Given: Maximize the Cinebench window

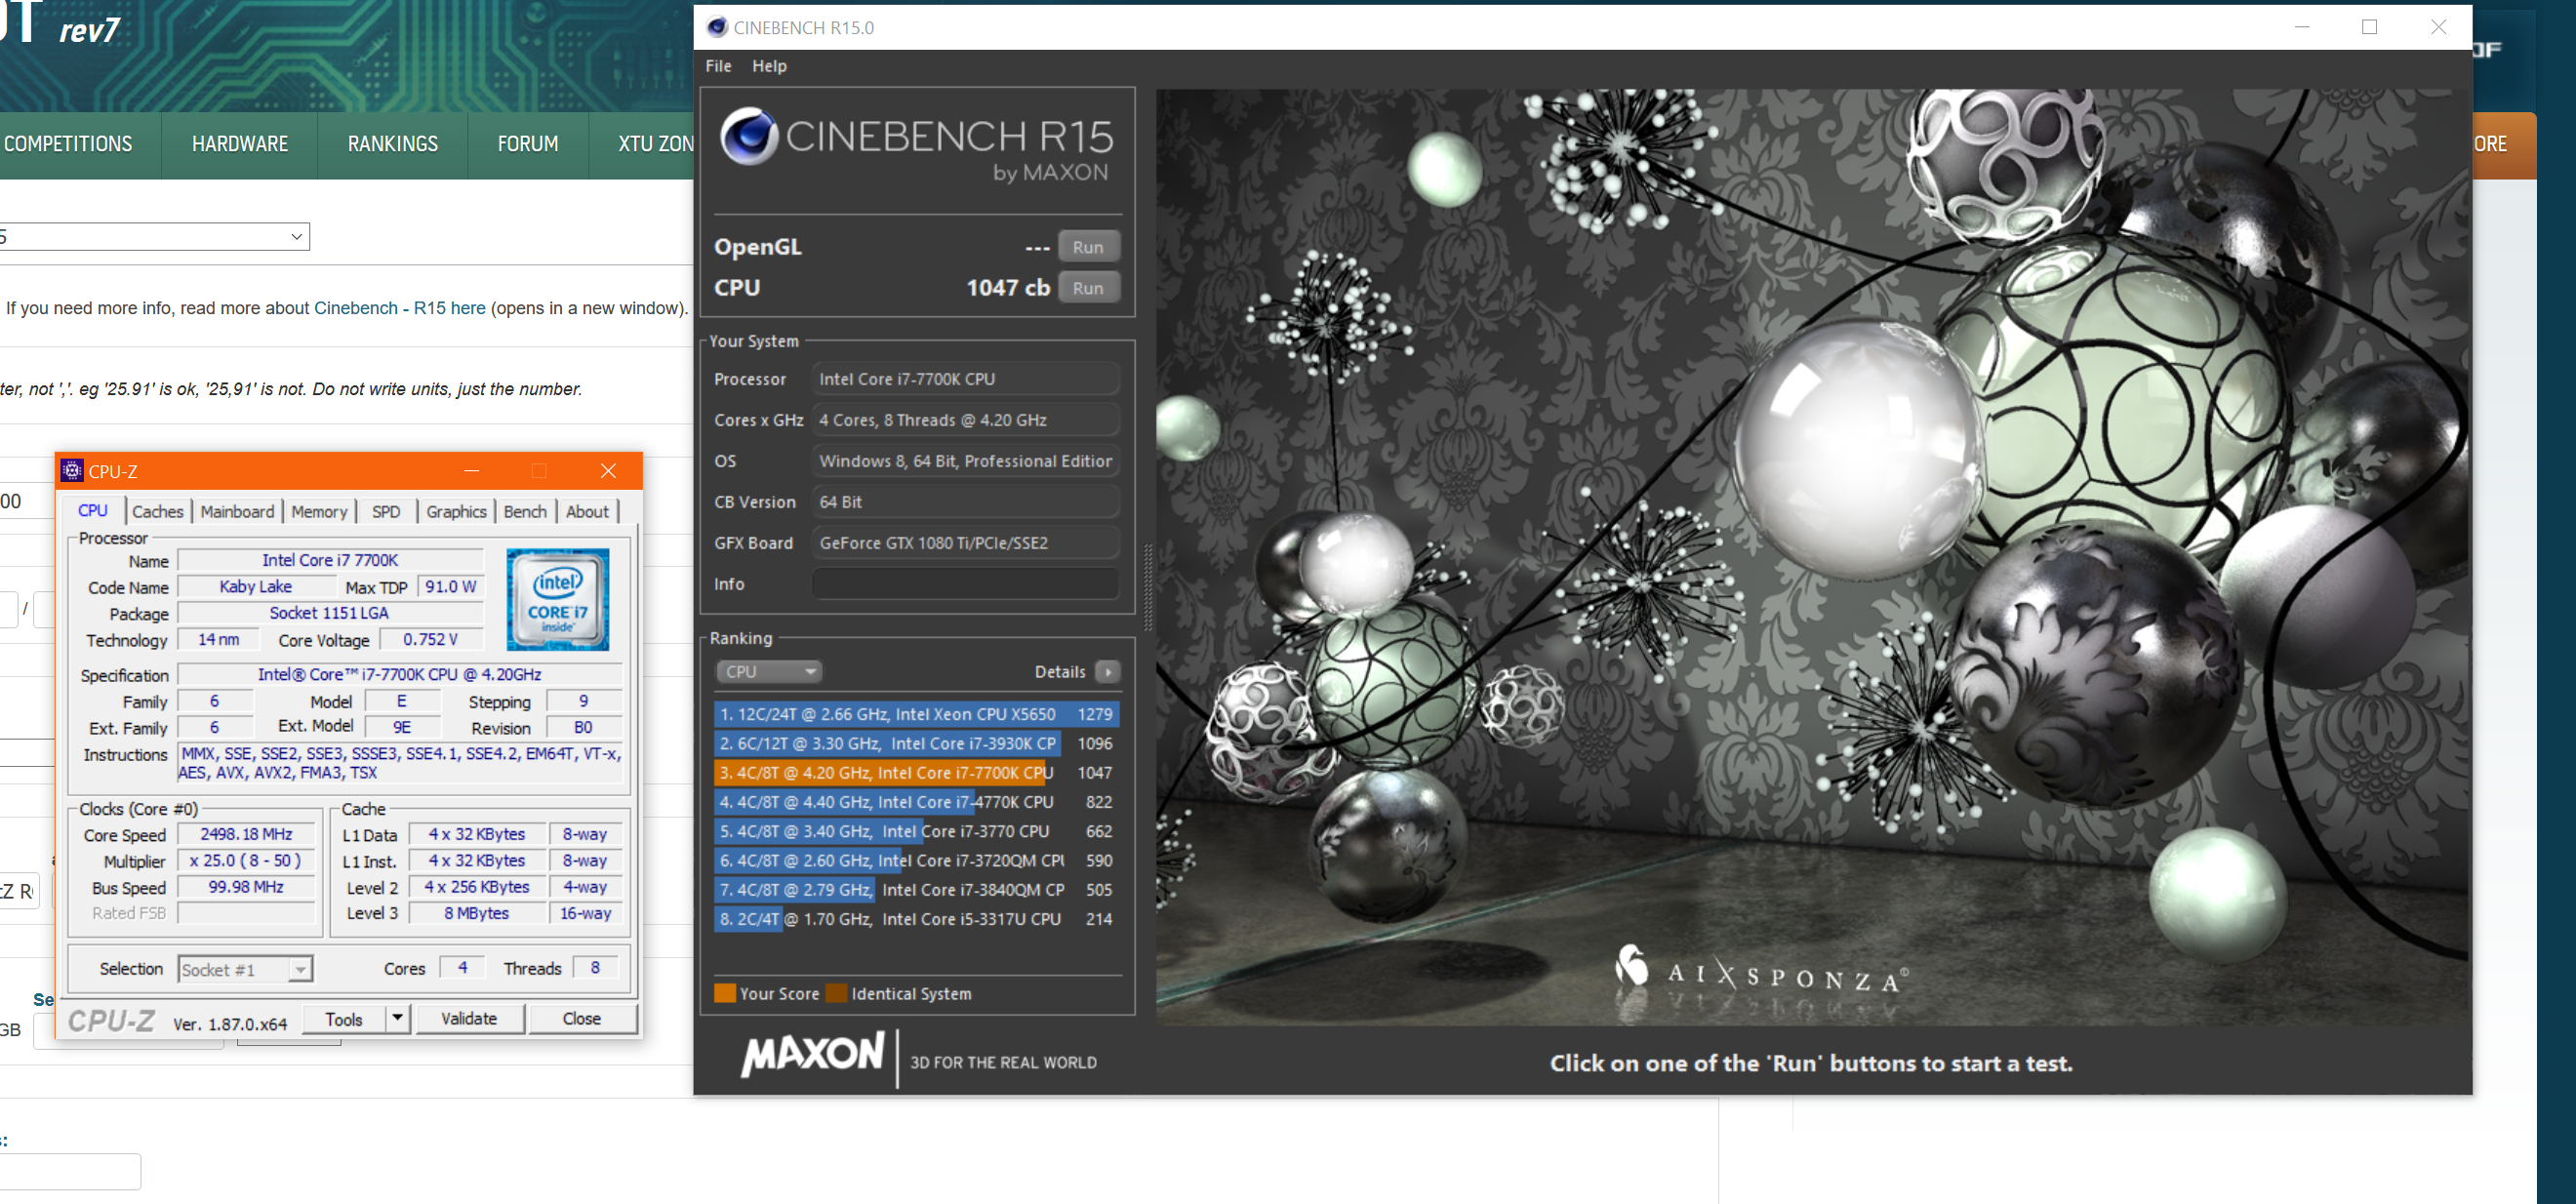Looking at the screenshot, I should pyautogui.click(x=2369, y=27).
